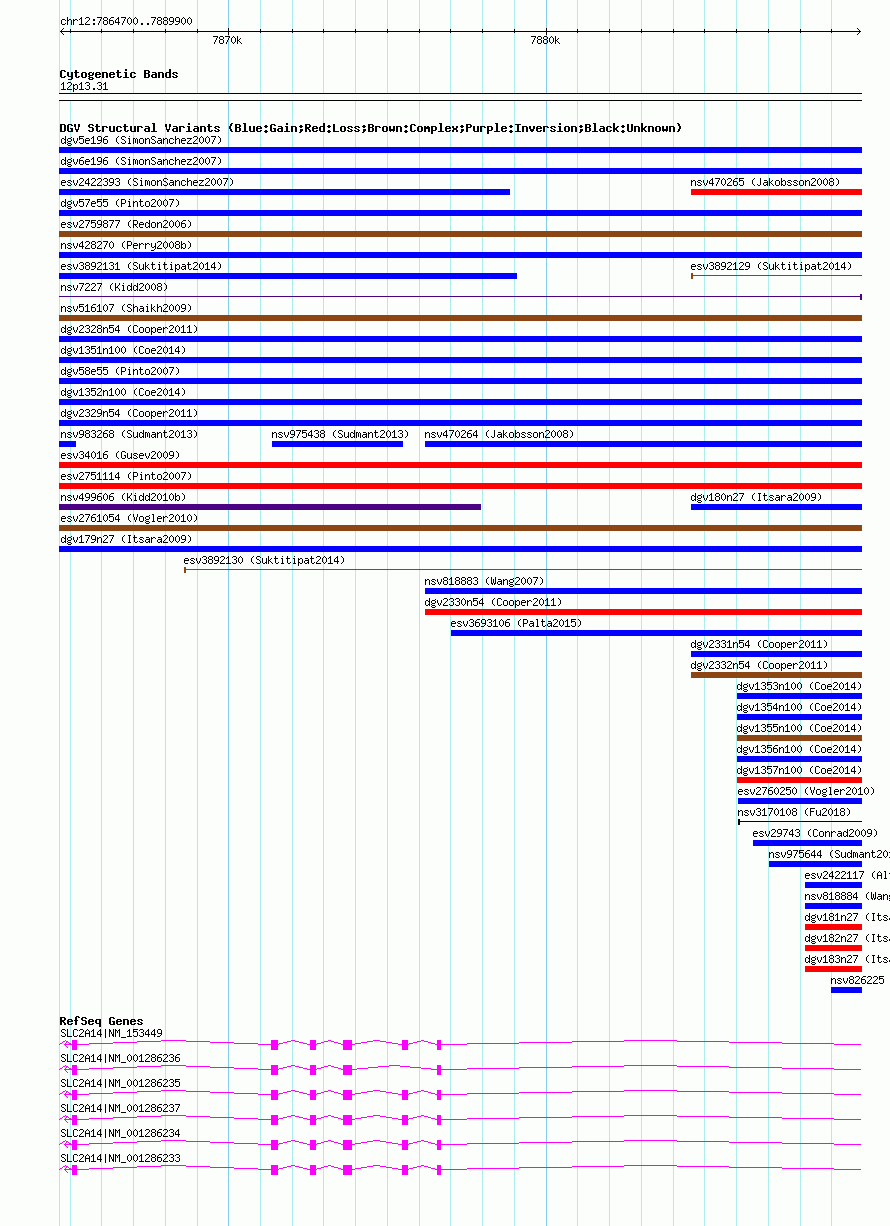Viewport: 890px width, 1226px height.
Task: Open the esv2422117 variant label
Action: point(847,875)
